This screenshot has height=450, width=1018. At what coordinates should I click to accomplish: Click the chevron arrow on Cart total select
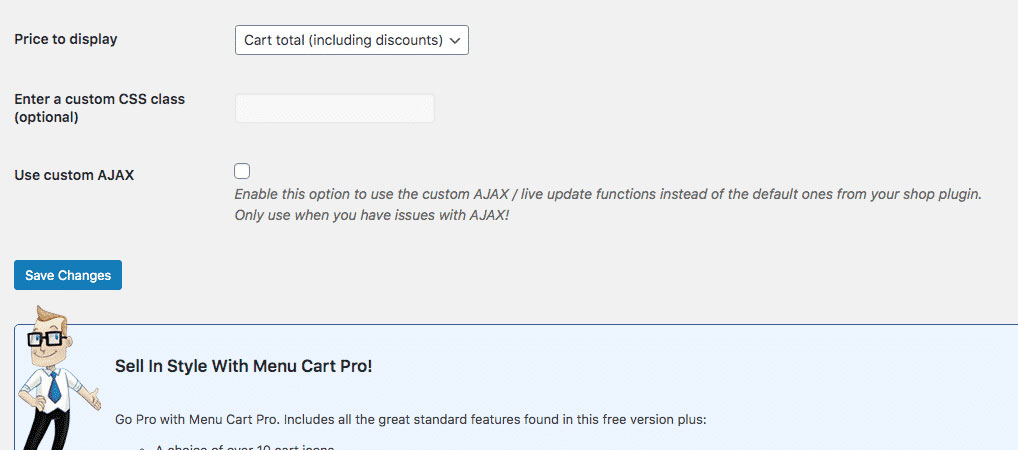[x=456, y=41]
